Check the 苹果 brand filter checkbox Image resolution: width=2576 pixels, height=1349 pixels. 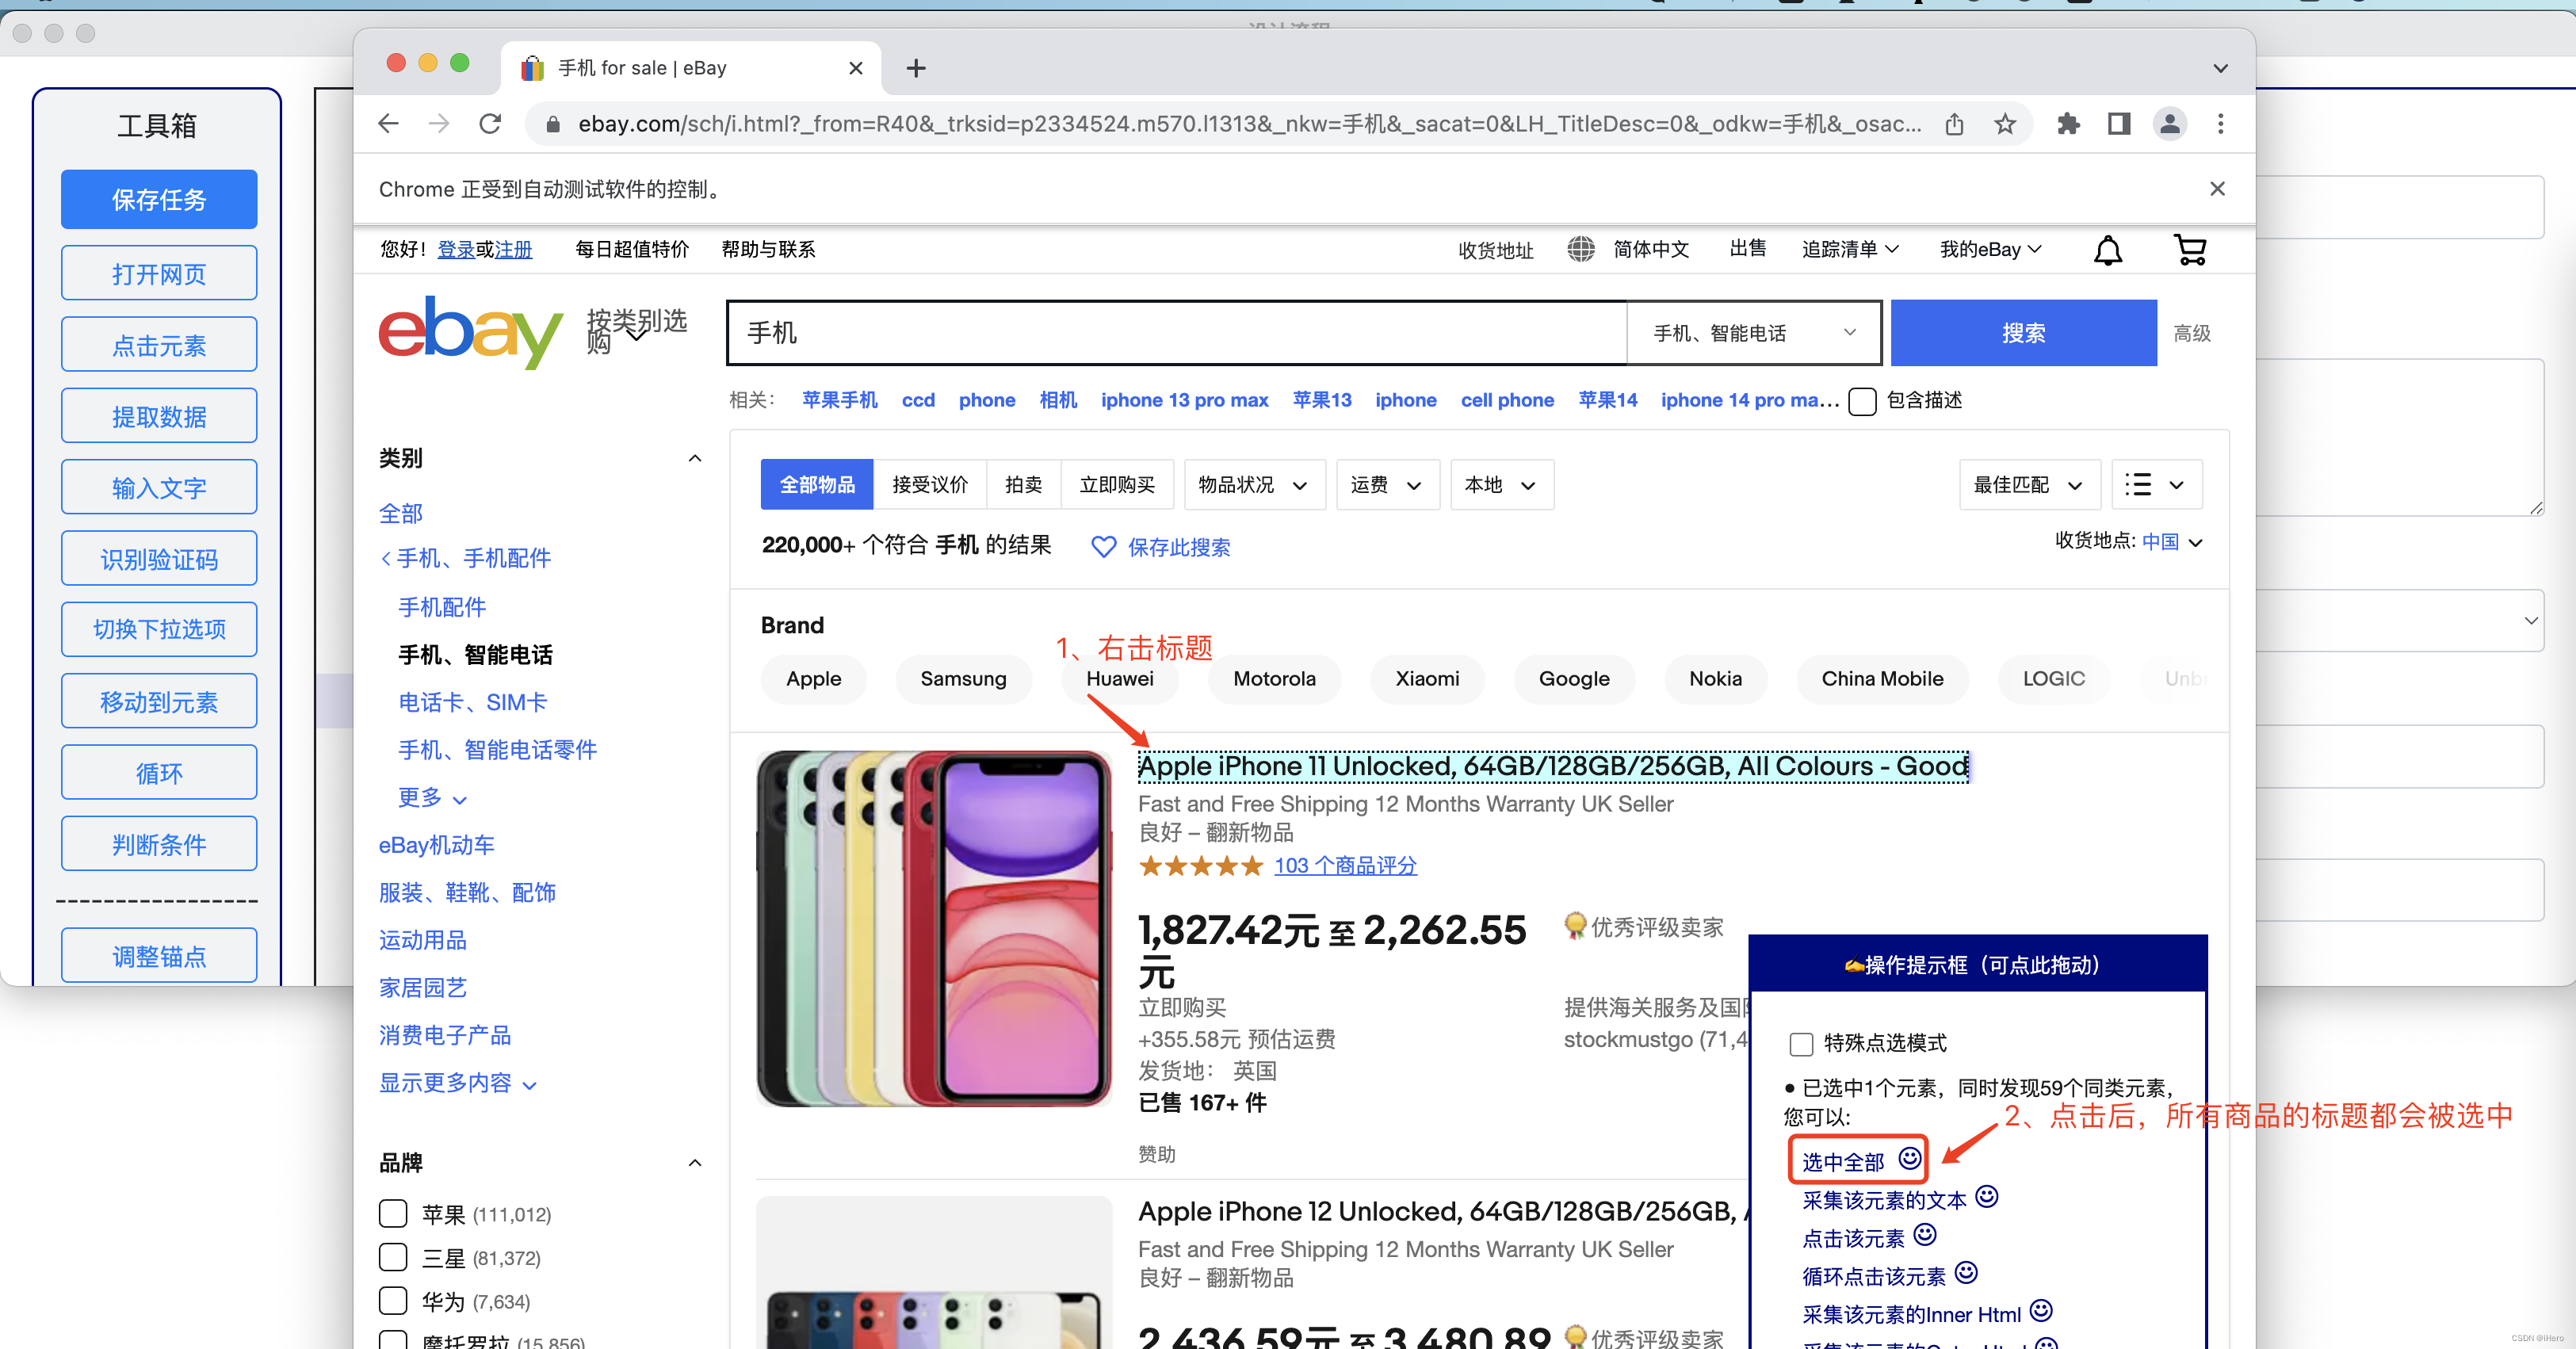point(394,1213)
